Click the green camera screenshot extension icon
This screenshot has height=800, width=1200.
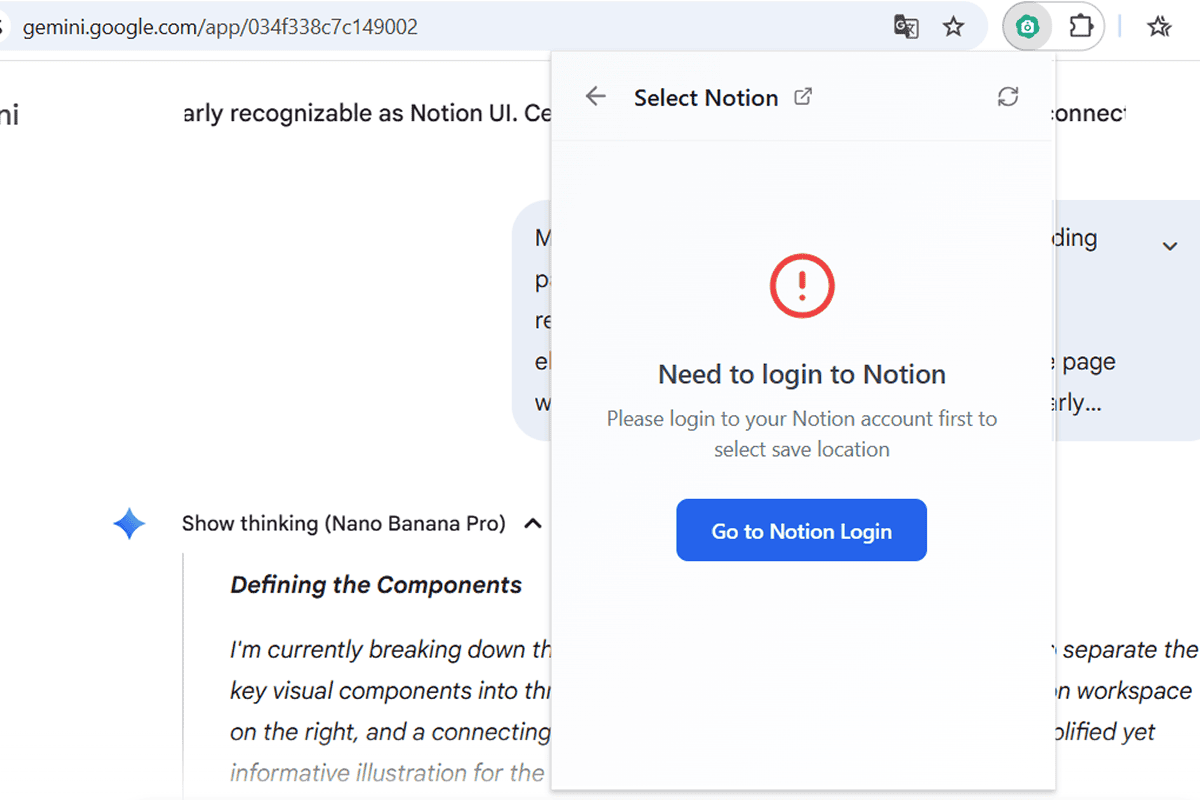tap(1026, 27)
